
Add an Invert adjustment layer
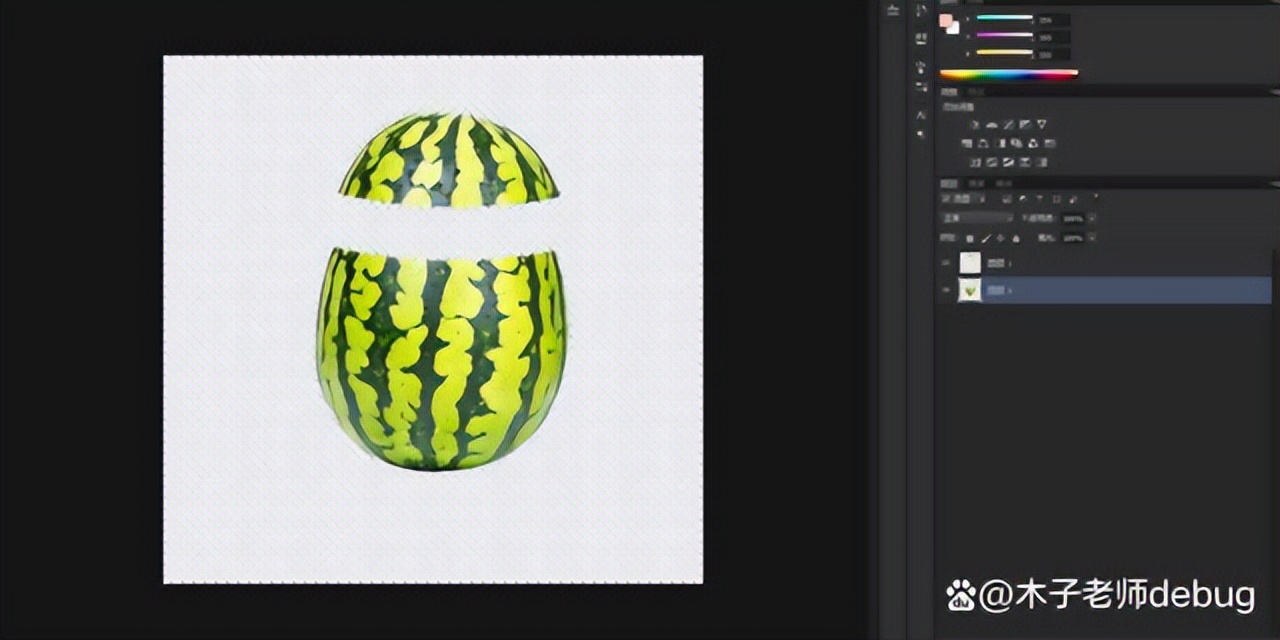976,162
